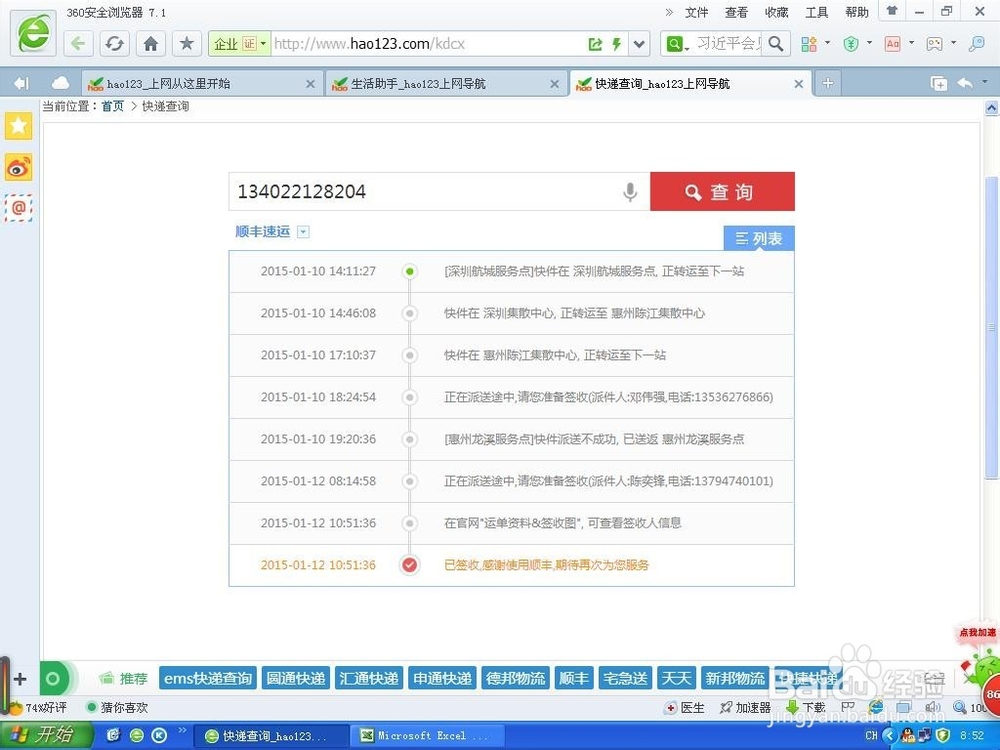Click the plus add button at bottom left
Image resolution: width=1000 pixels, height=750 pixels.
[20, 679]
